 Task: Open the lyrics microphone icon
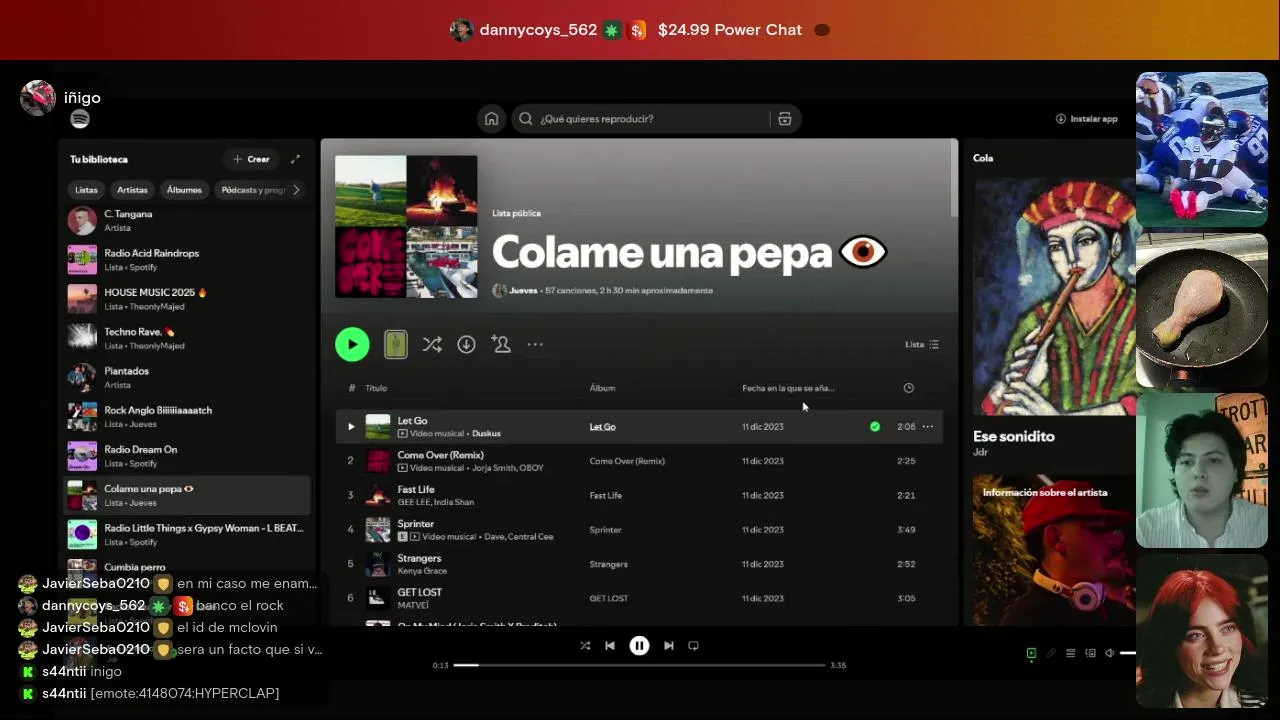[x=1051, y=653]
